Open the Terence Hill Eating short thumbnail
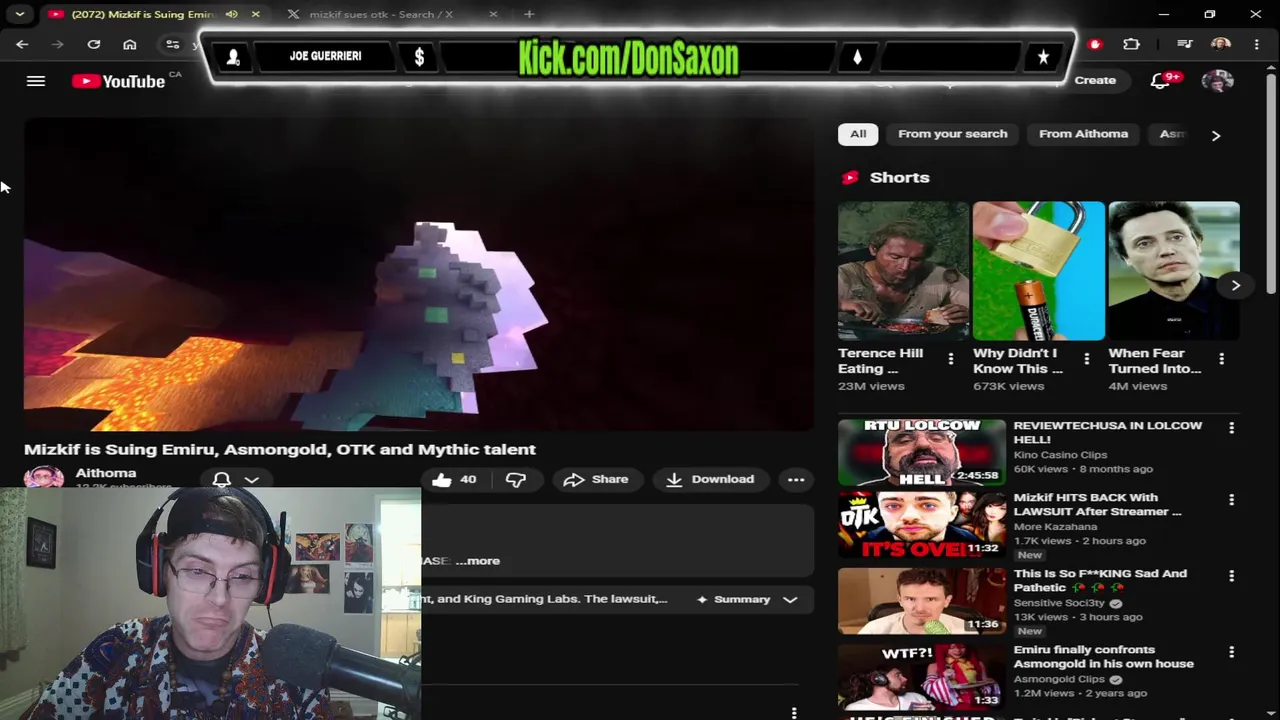1280x720 pixels. coord(903,271)
